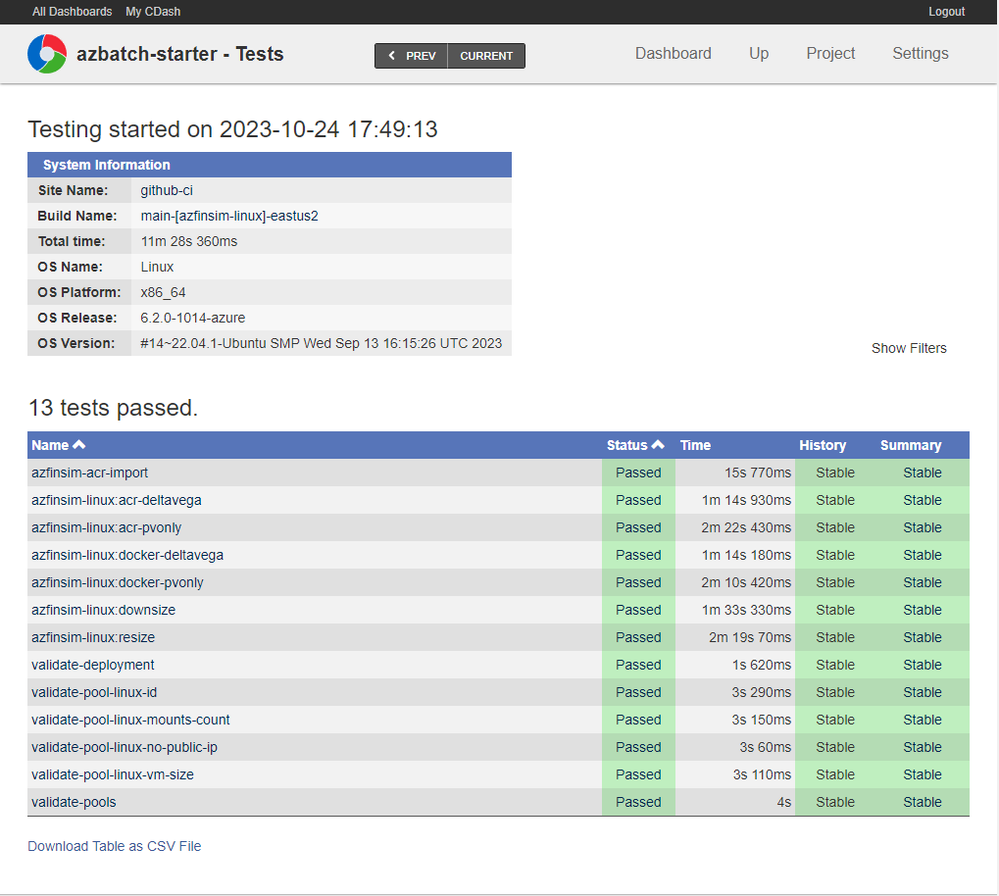Go to previous build with PREV
This screenshot has height=896, width=999.
pos(412,56)
